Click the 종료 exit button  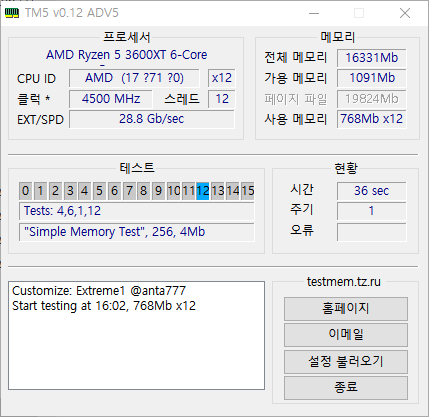(346, 387)
